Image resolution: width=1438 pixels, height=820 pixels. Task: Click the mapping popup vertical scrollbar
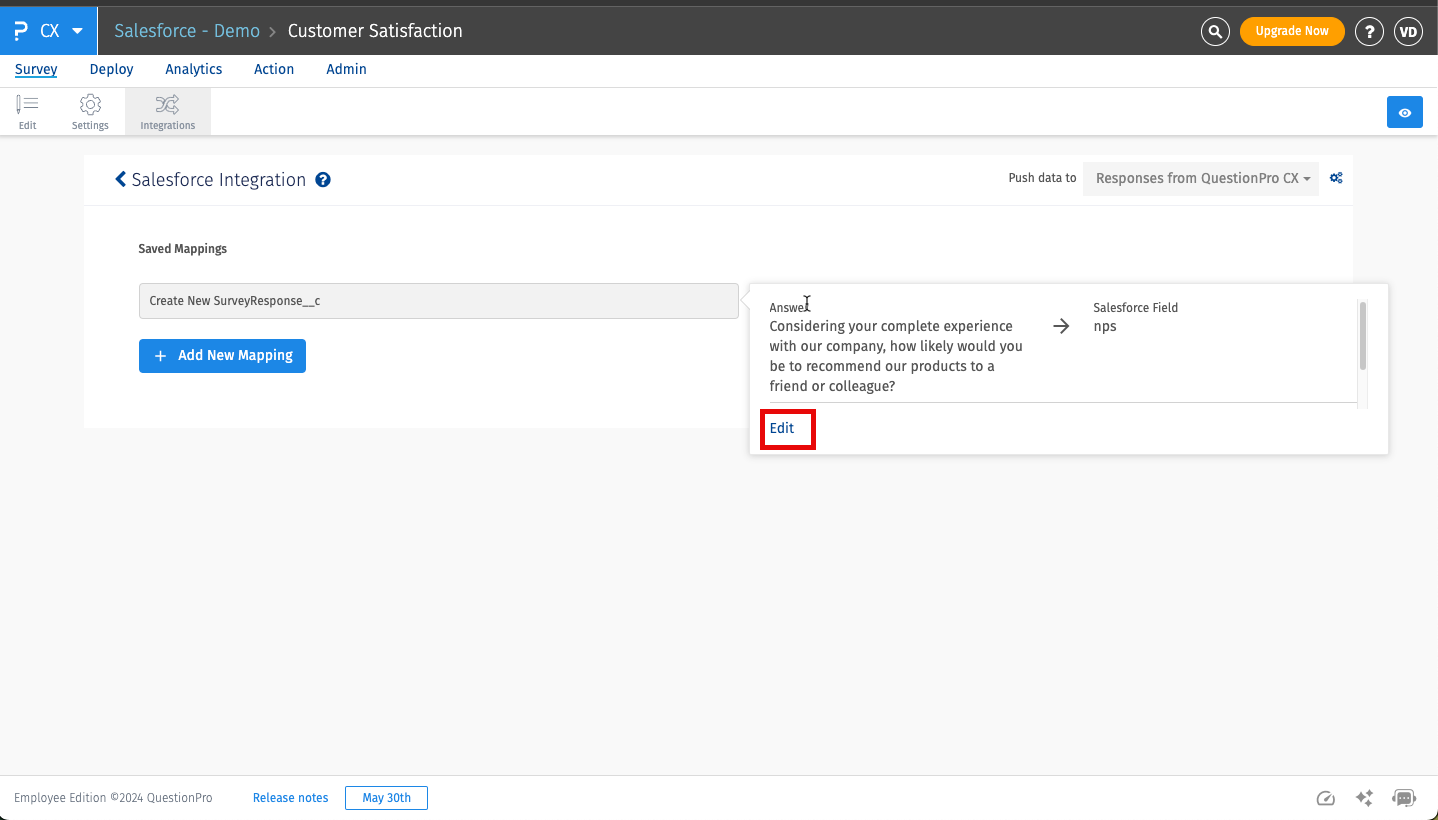click(x=1362, y=336)
